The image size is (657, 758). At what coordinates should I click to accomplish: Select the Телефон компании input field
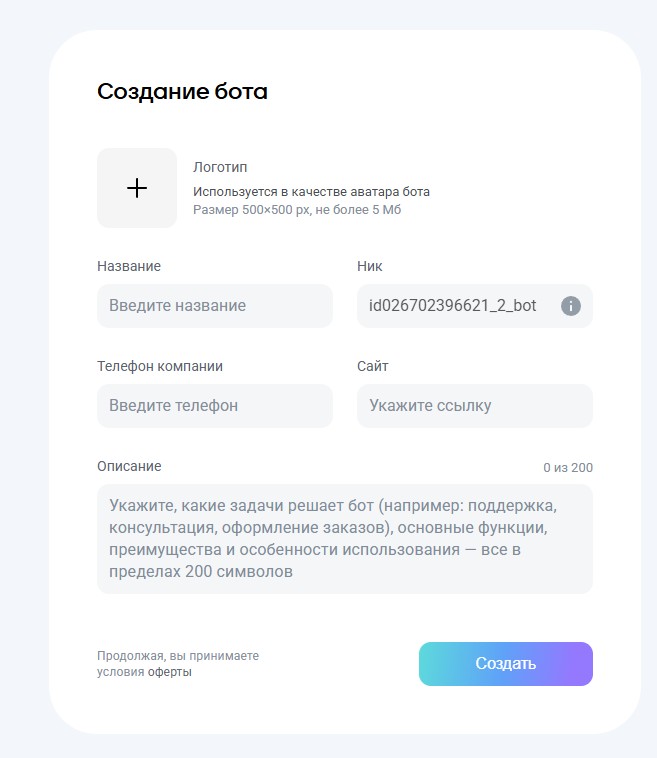(x=214, y=406)
